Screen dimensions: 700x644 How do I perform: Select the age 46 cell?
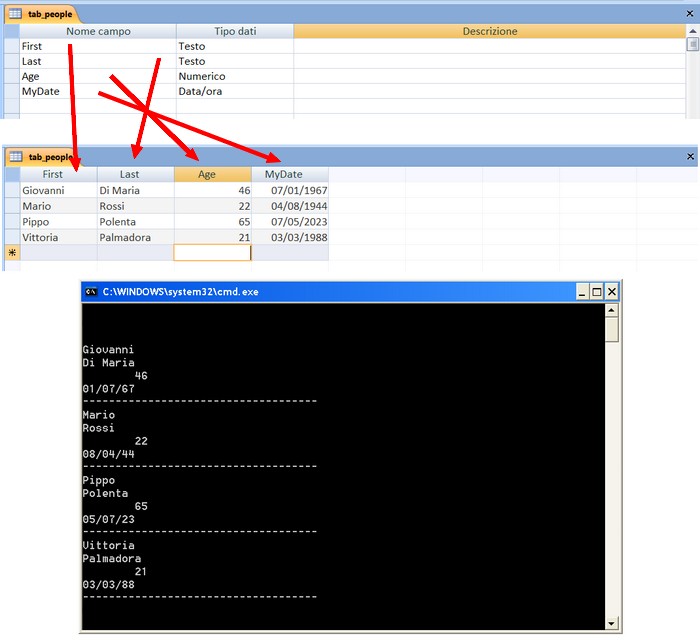click(212, 191)
